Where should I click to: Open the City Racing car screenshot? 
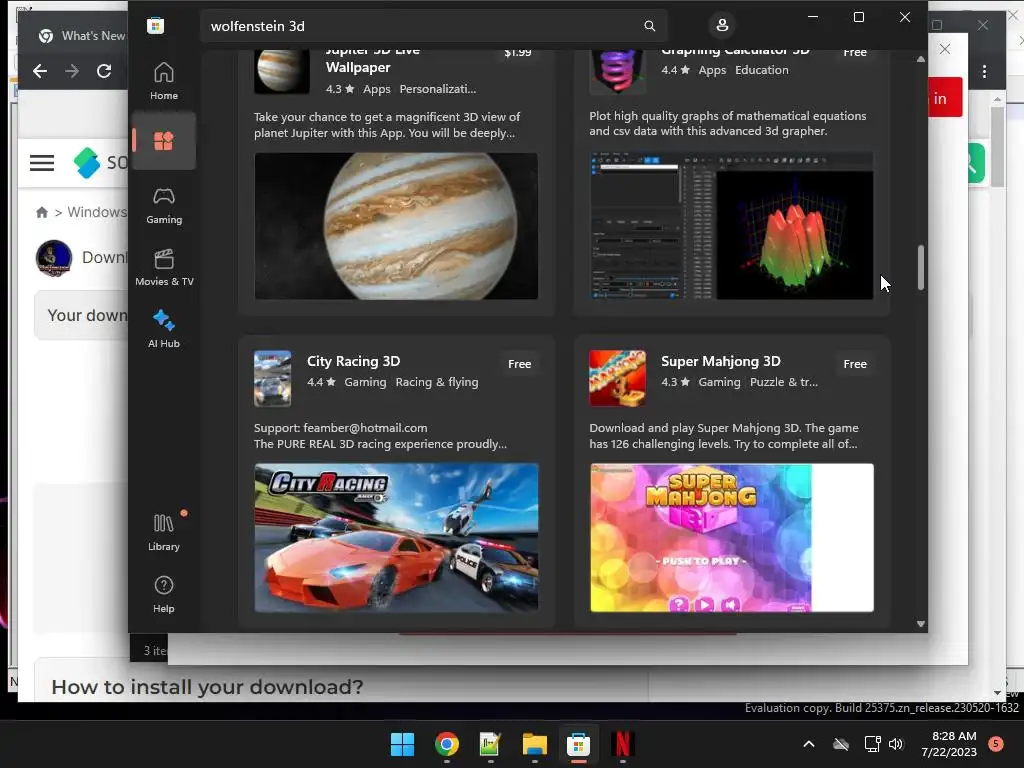pos(396,537)
